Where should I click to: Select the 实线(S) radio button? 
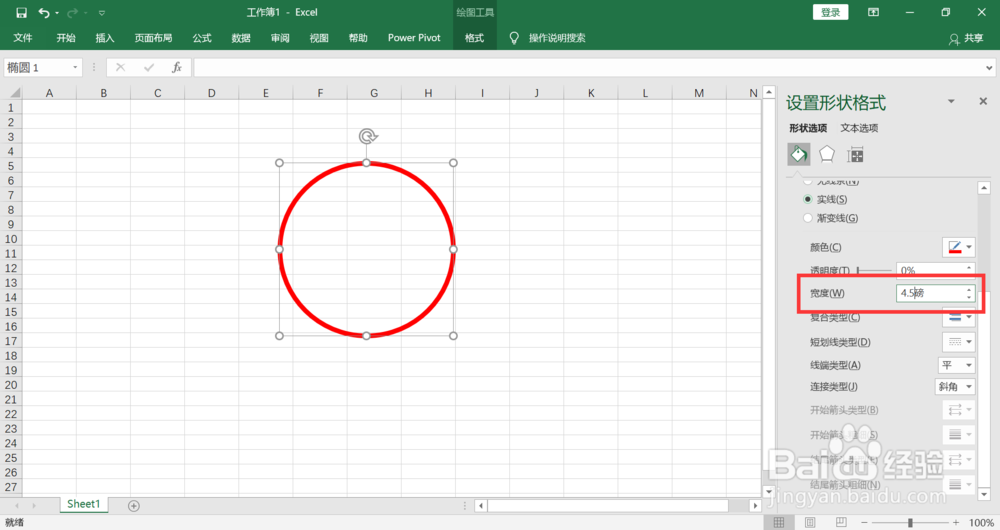coord(808,200)
